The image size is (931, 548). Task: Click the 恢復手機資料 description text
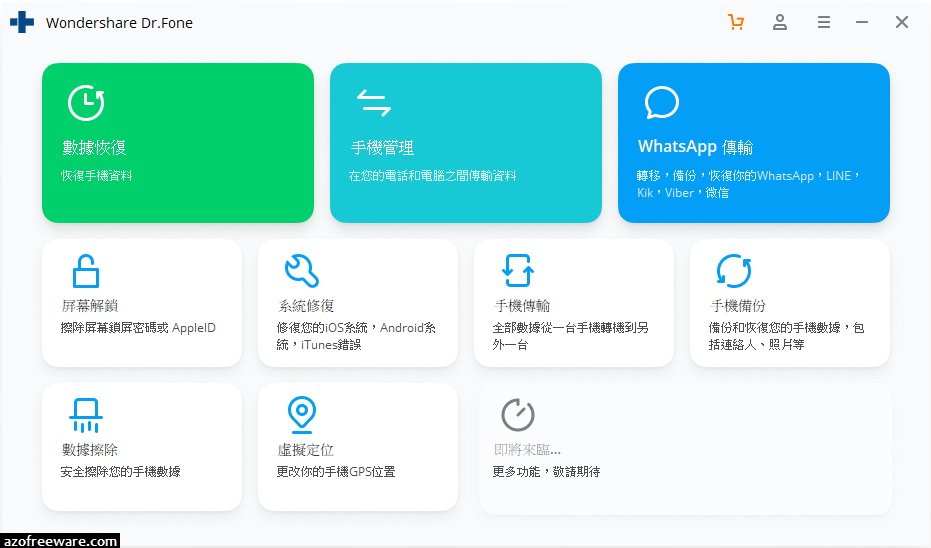coord(96,176)
